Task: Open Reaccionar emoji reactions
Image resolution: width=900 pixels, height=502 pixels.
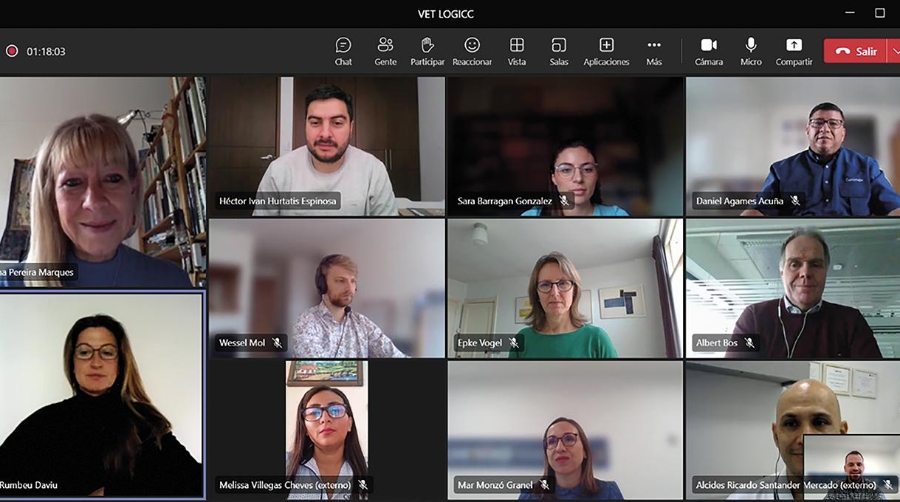Action: tap(472, 51)
